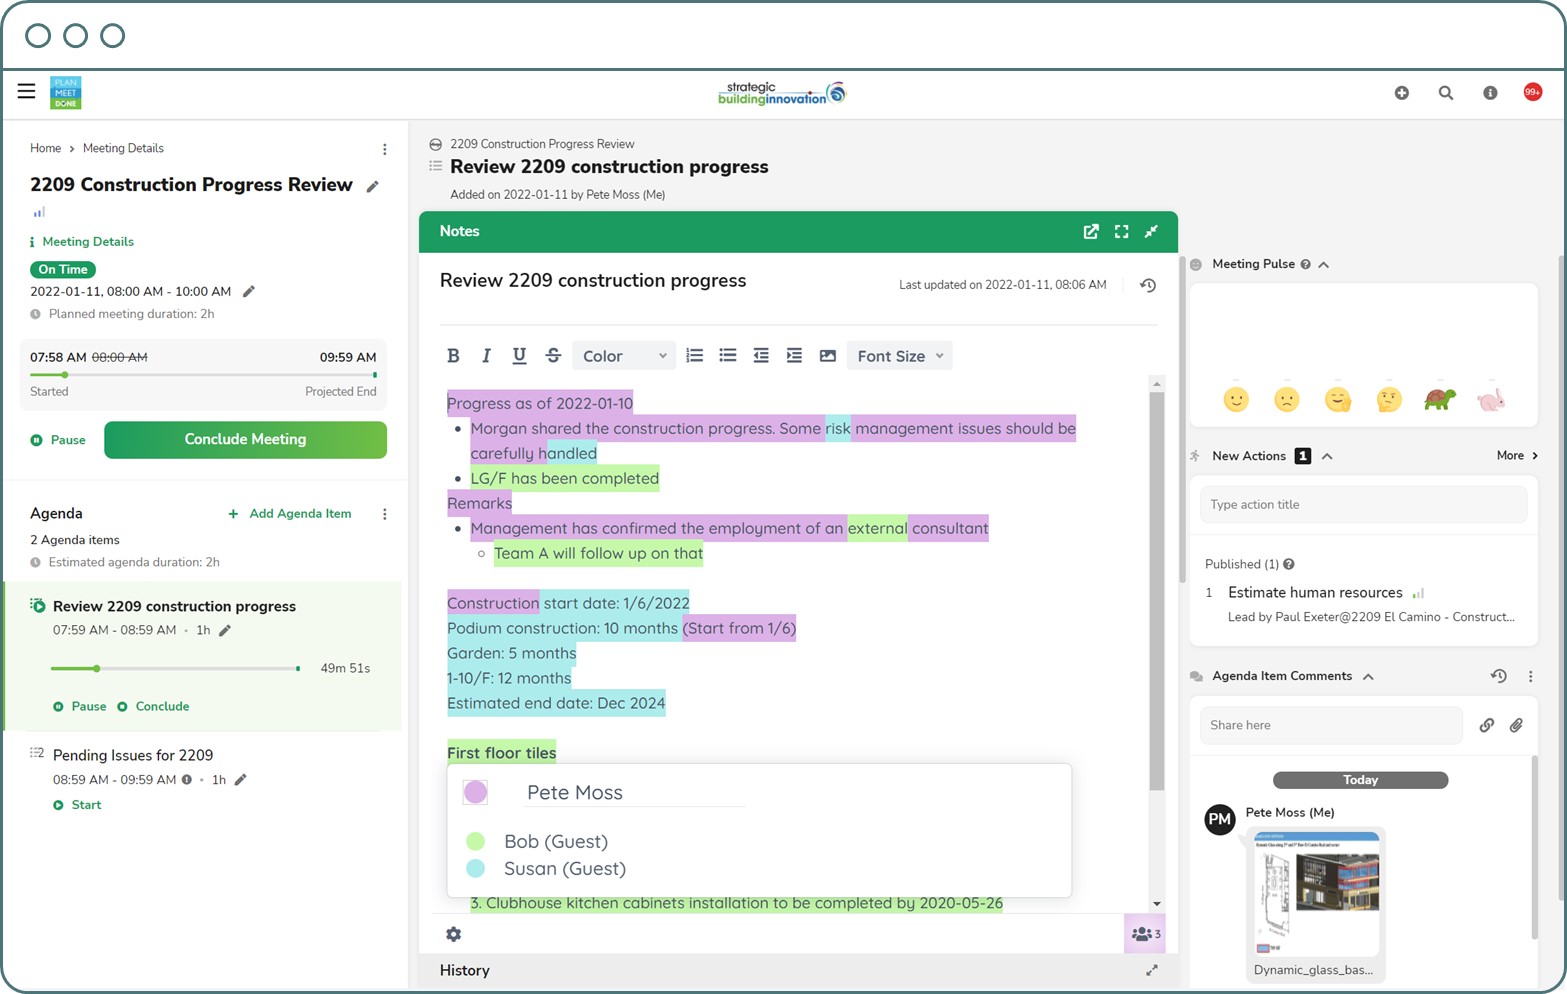Viewport: 1567px width, 994px height.
Task: Click Add Agenda Item link
Action: (290, 514)
